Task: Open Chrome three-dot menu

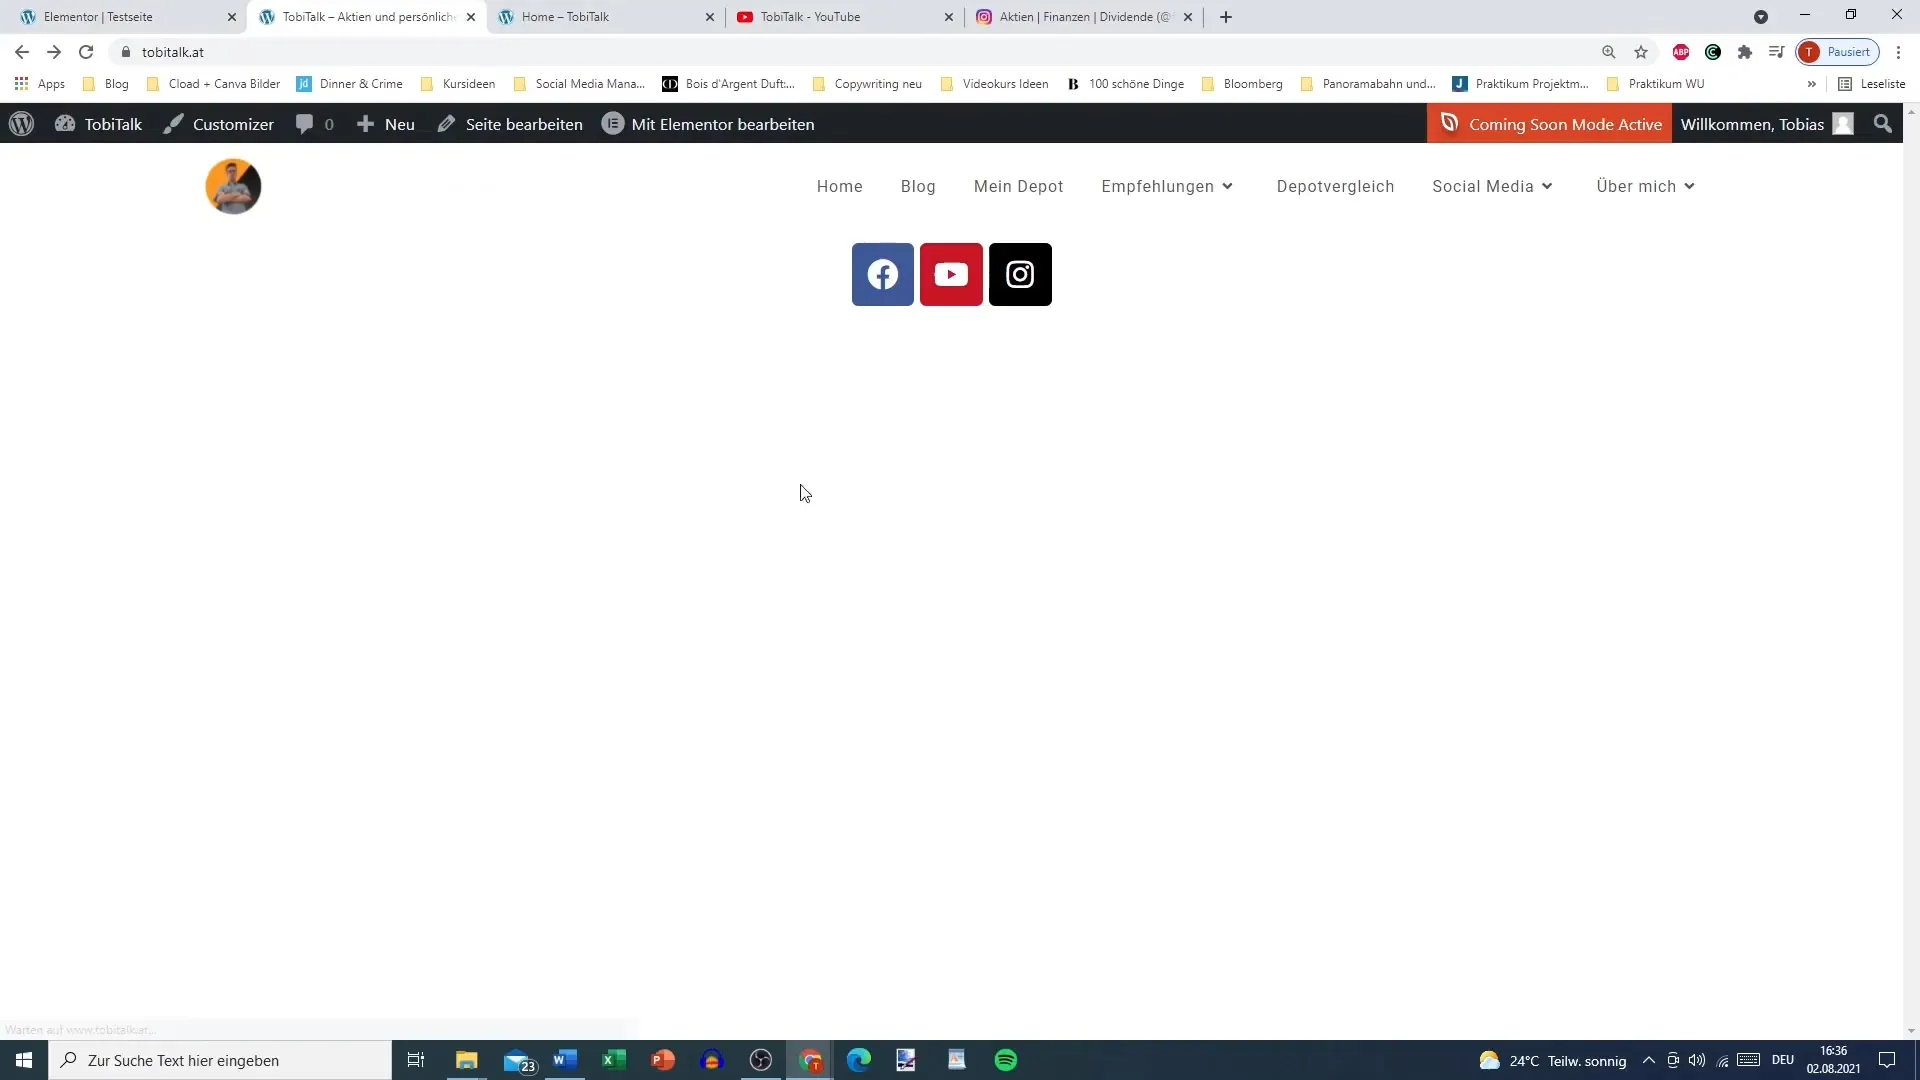Action: point(1898,52)
